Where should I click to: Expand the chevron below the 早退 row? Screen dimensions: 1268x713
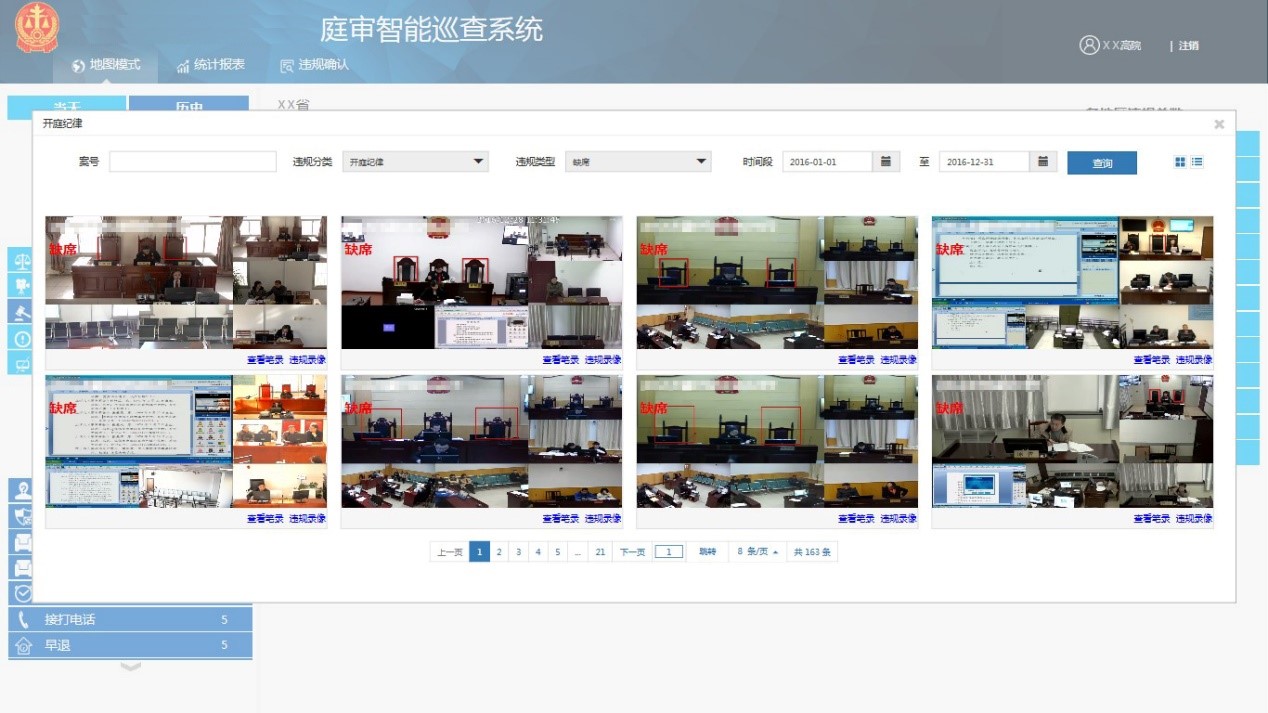coord(130,667)
